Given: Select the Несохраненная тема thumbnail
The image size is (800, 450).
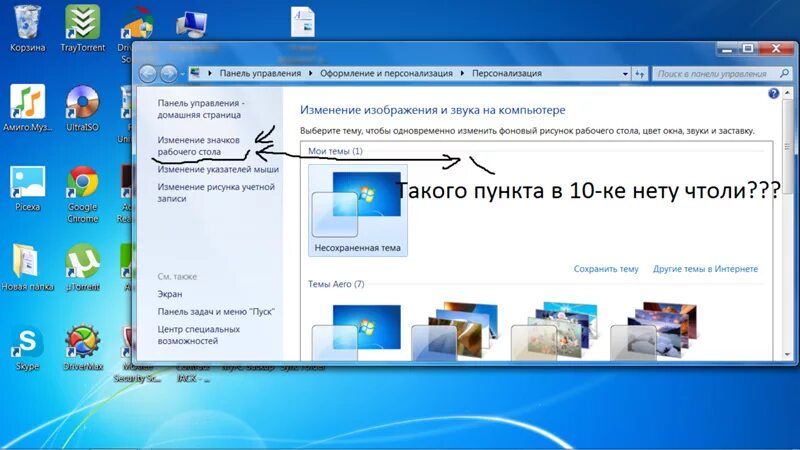Looking at the screenshot, I should (x=358, y=210).
